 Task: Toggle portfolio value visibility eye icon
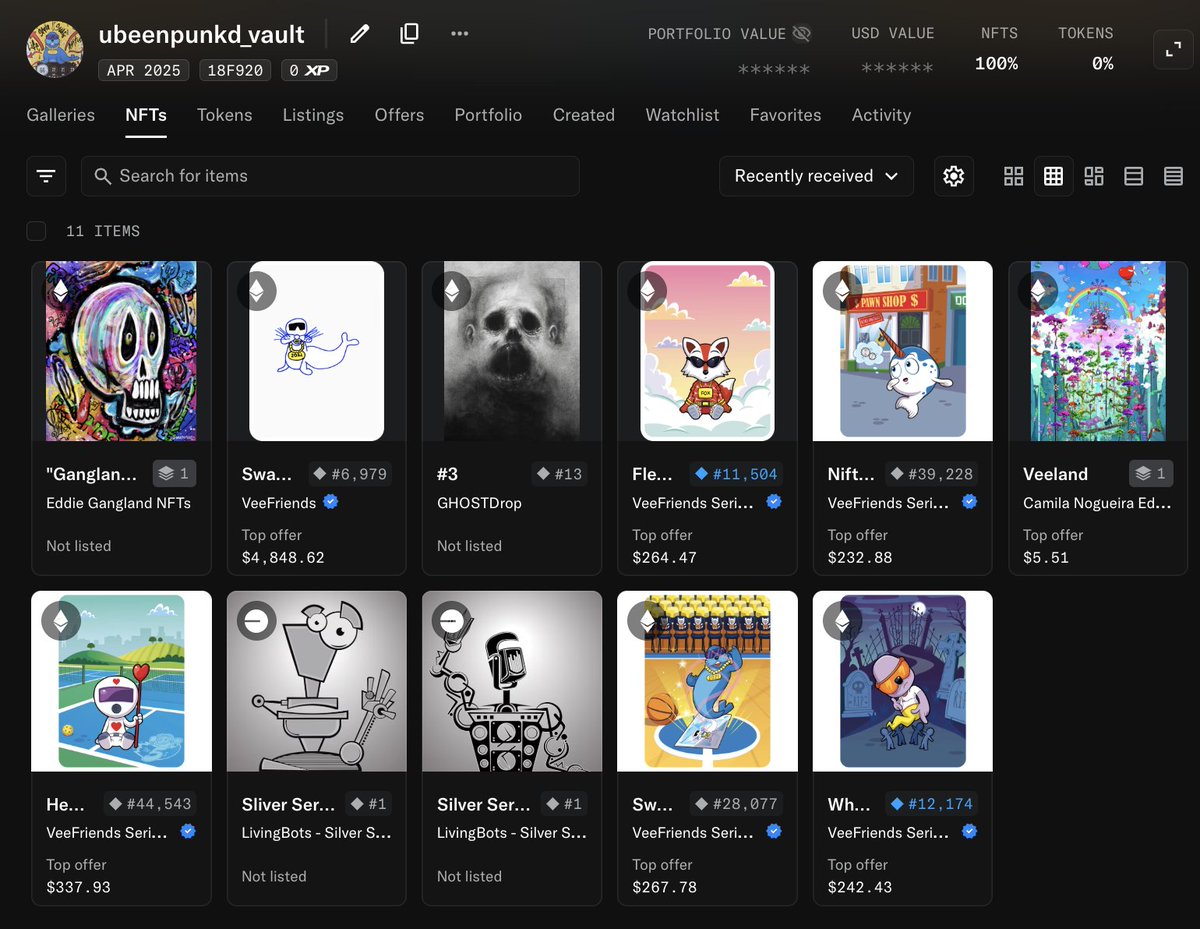[x=801, y=34]
